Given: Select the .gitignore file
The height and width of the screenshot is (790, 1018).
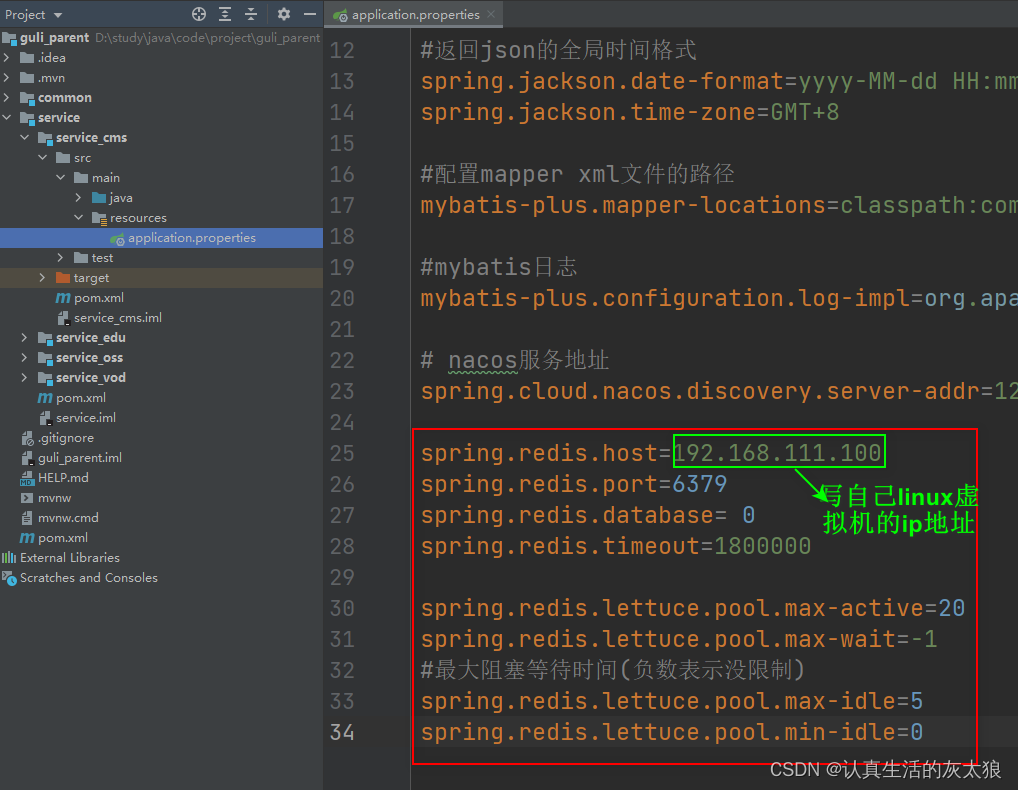Looking at the screenshot, I should coord(65,438).
